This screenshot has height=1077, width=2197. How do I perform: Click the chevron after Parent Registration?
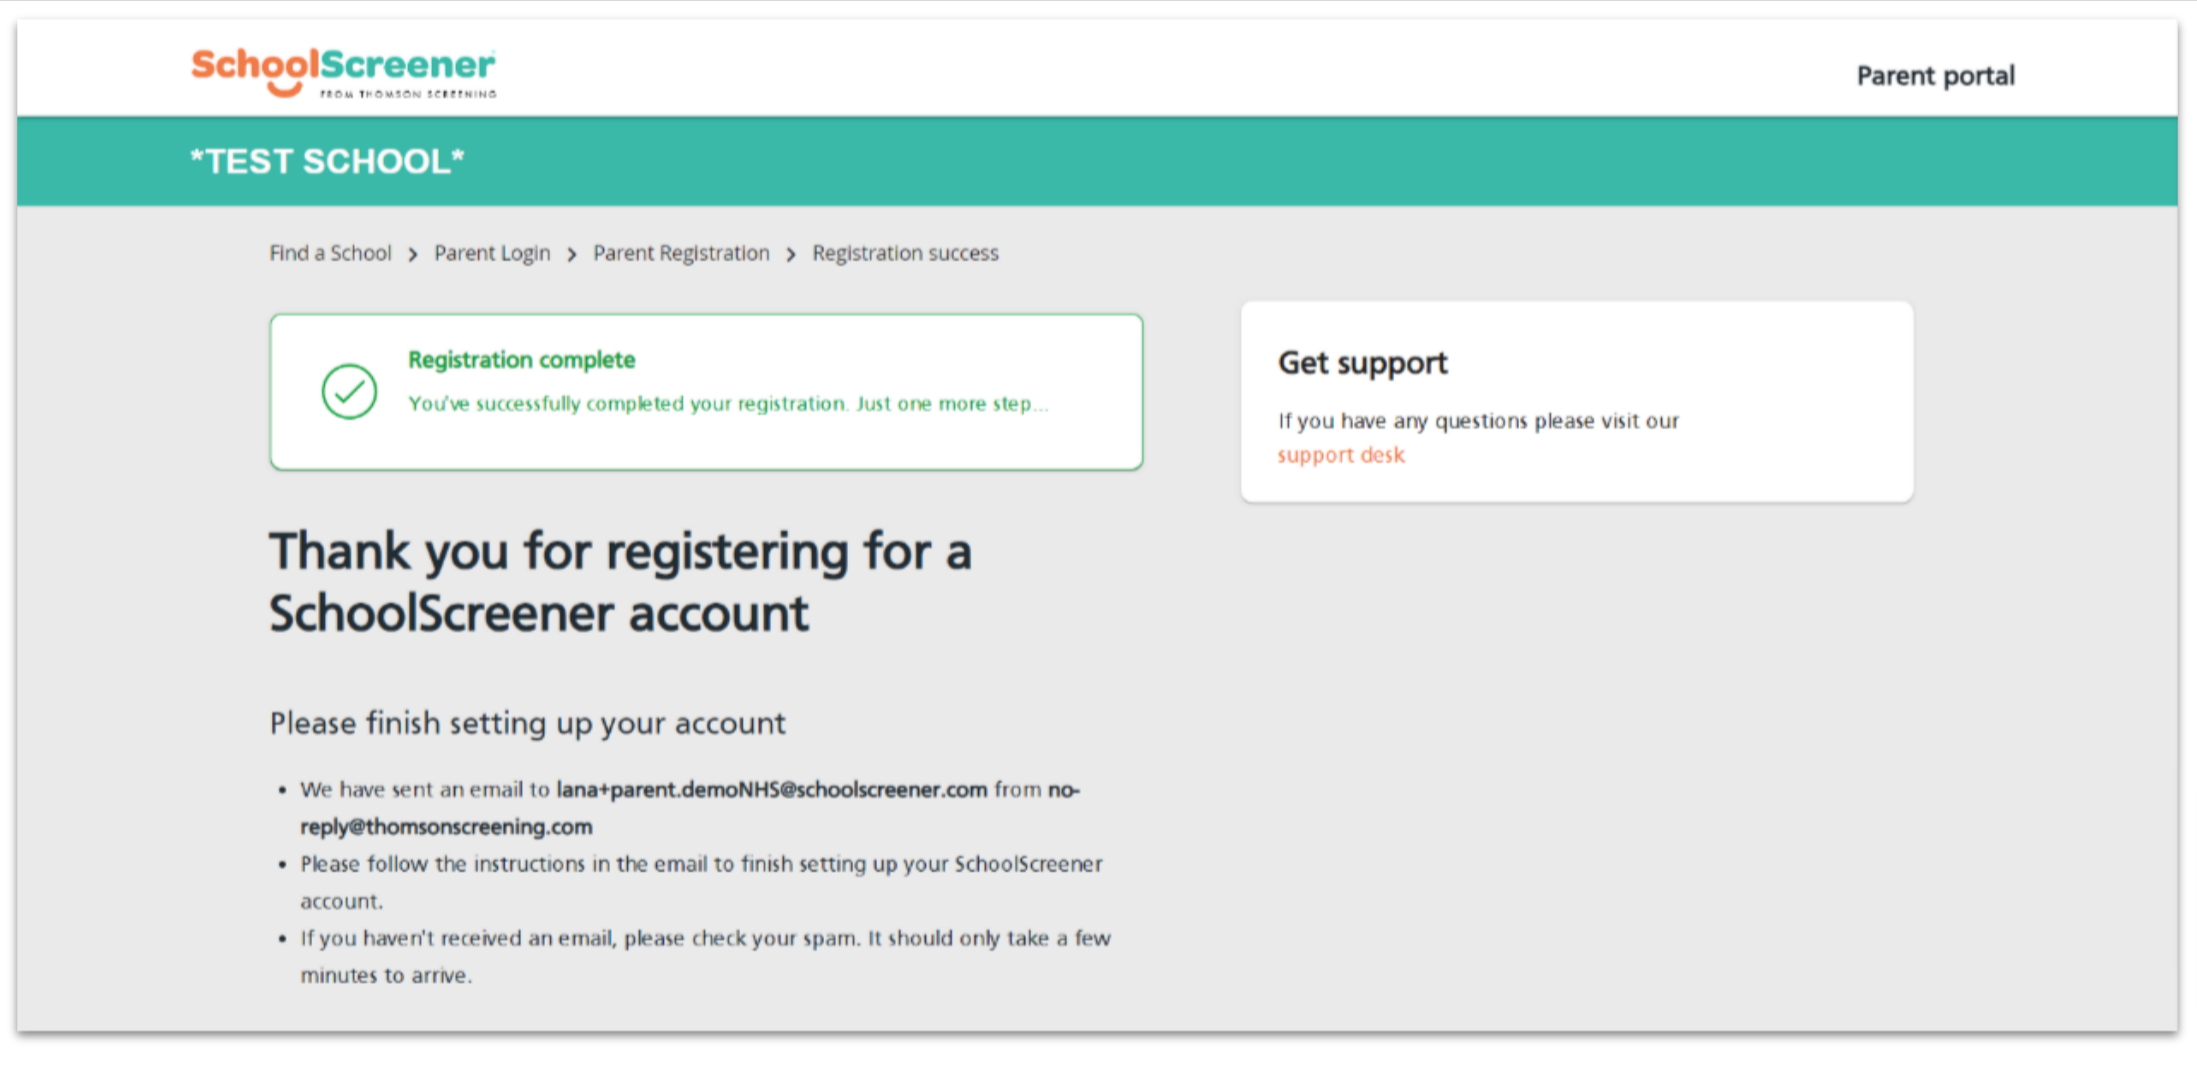coord(791,255)
